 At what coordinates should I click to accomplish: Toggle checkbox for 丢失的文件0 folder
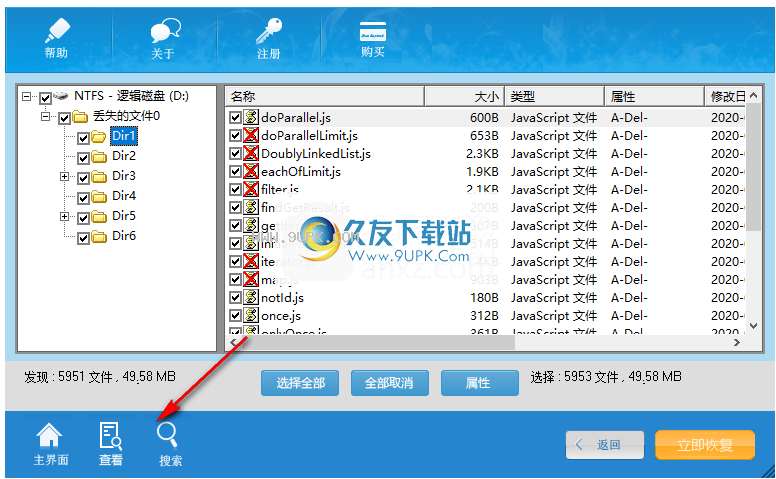pyautogui.click(x=64, y=118)
